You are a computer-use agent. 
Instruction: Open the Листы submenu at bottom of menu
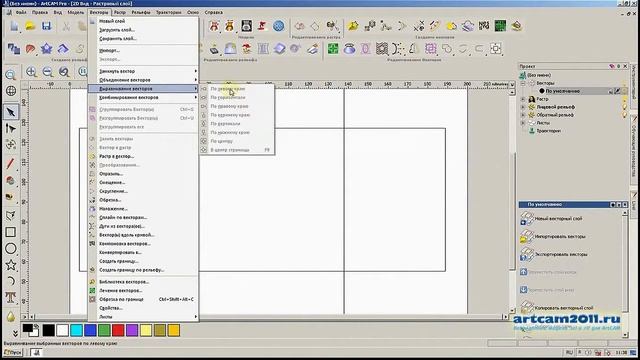(x=143, y=317)
